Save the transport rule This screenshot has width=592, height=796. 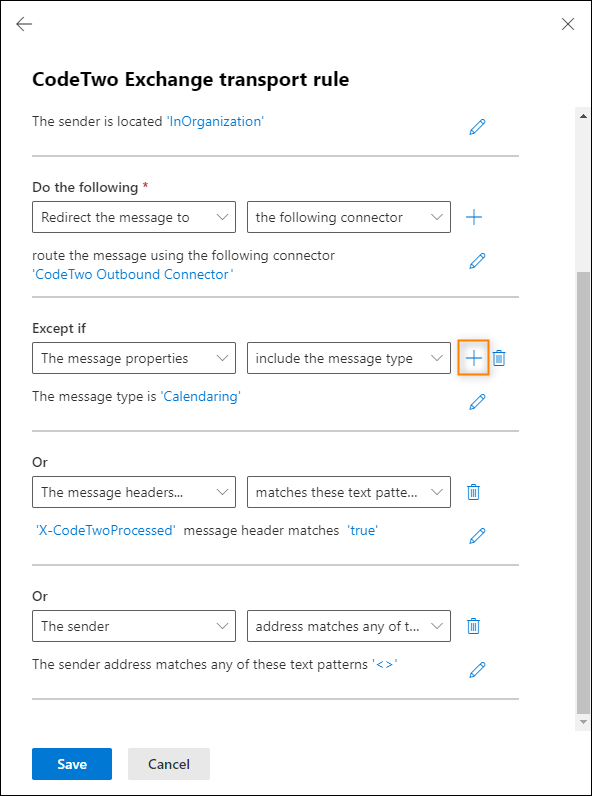coord(72,764)
